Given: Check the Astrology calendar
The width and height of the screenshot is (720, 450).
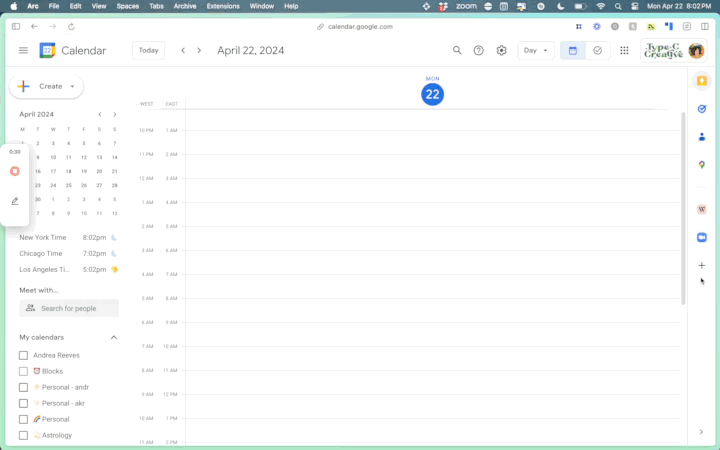Looking at the screenshot, I should [x=24, y=435].
